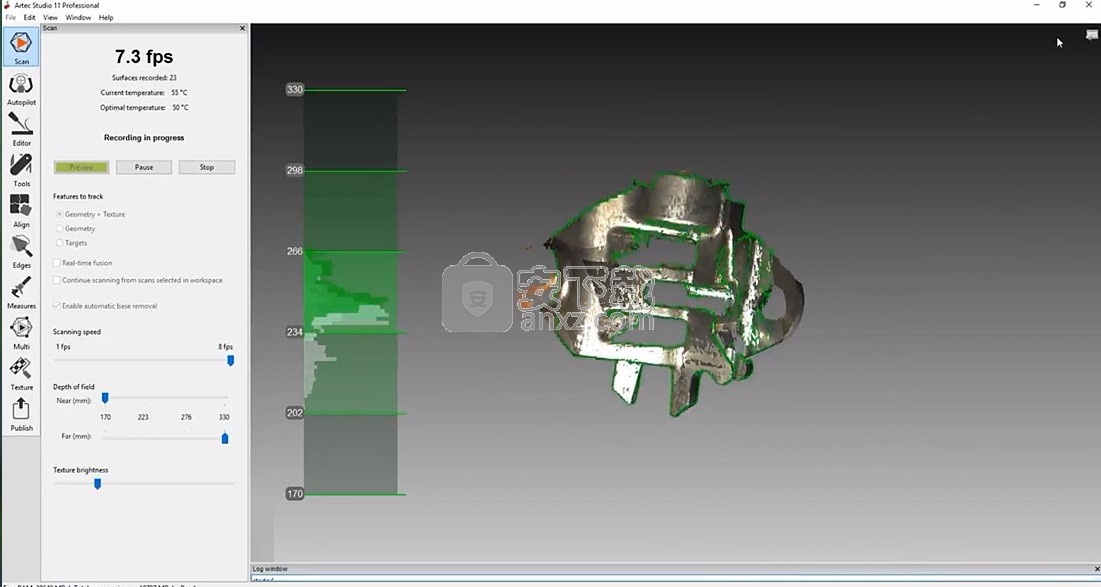The height and width of the screenshot is (587, 1101).
Task: Open the View menu
Action: click(x=51, y=18)
